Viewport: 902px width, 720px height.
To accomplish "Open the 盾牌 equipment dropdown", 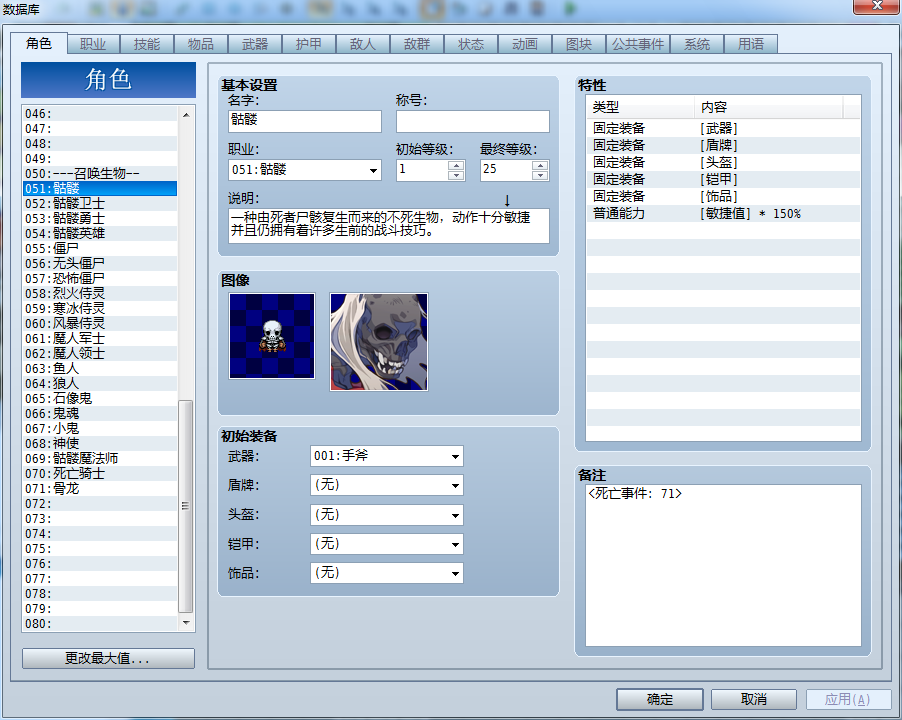I will click(455, 485).
